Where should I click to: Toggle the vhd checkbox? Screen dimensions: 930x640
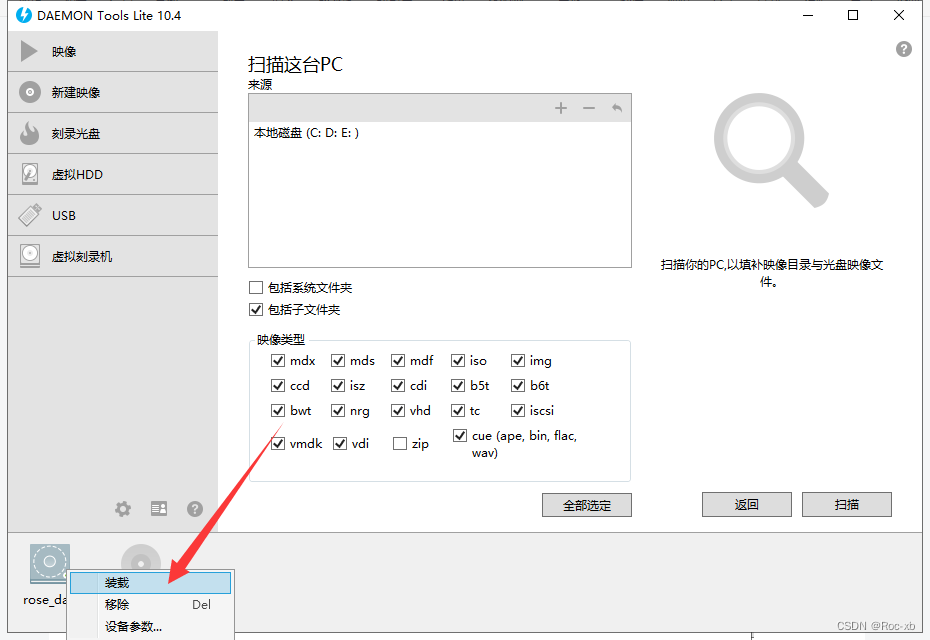pos(398,410)
